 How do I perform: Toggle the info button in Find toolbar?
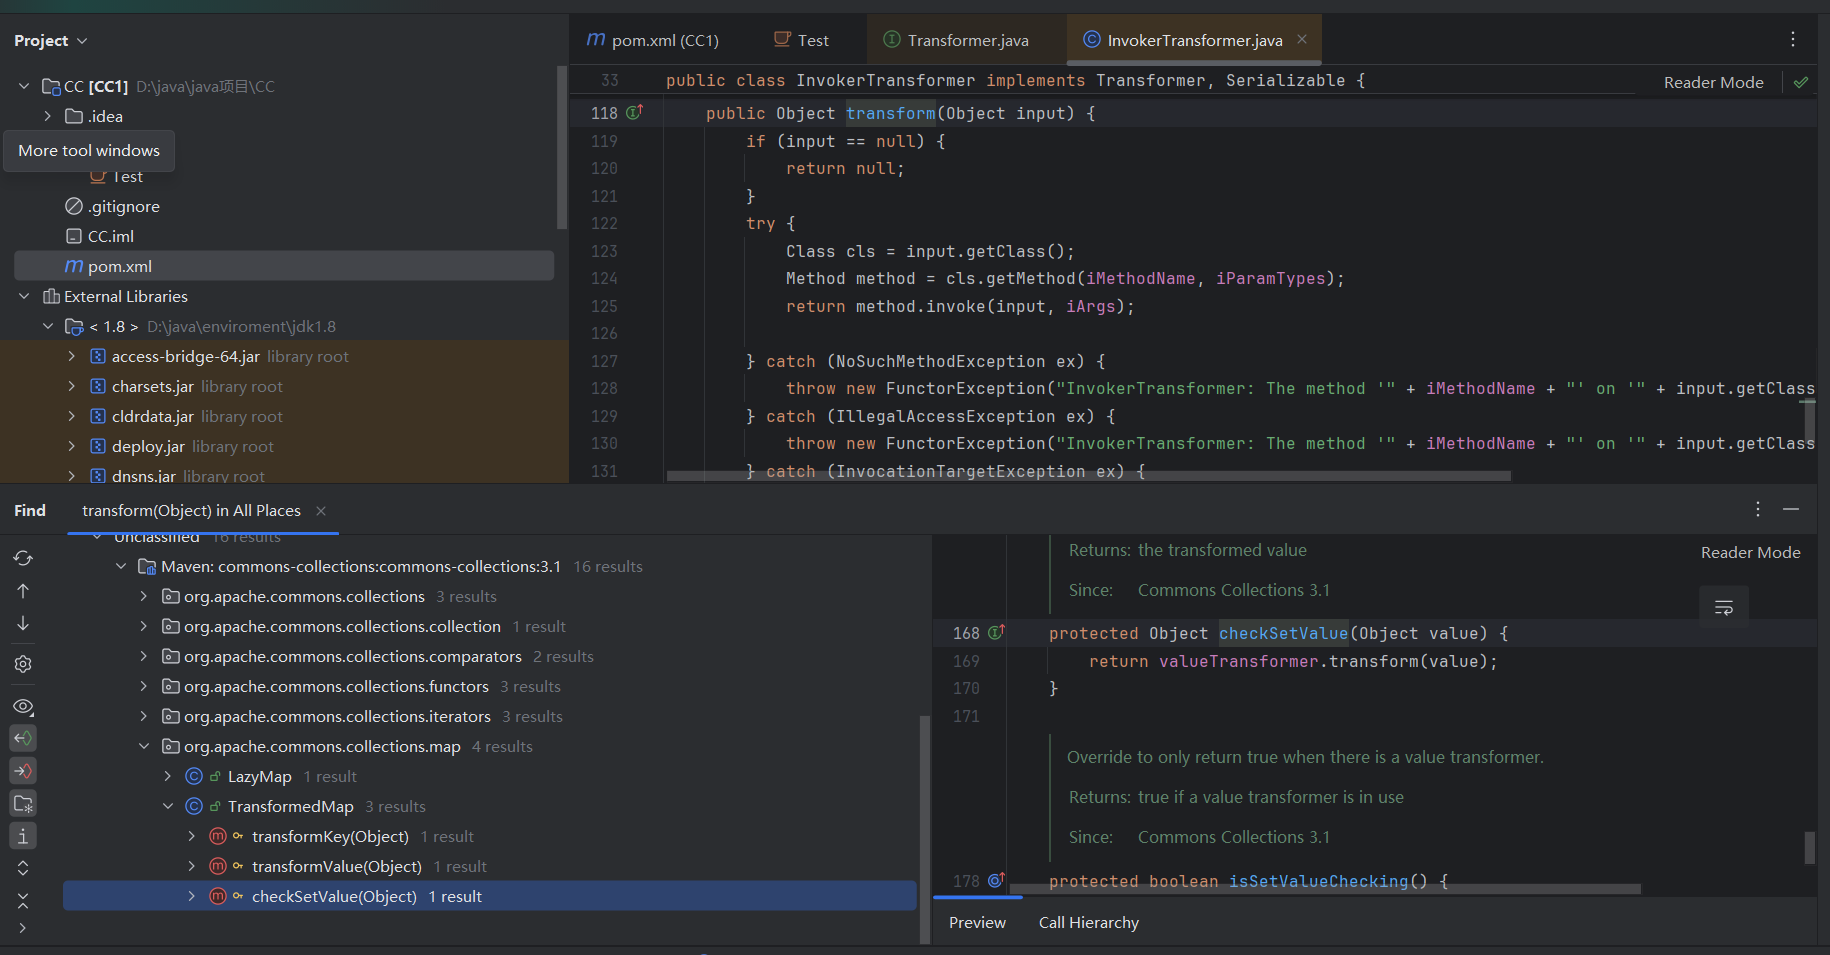click(23, 835)
